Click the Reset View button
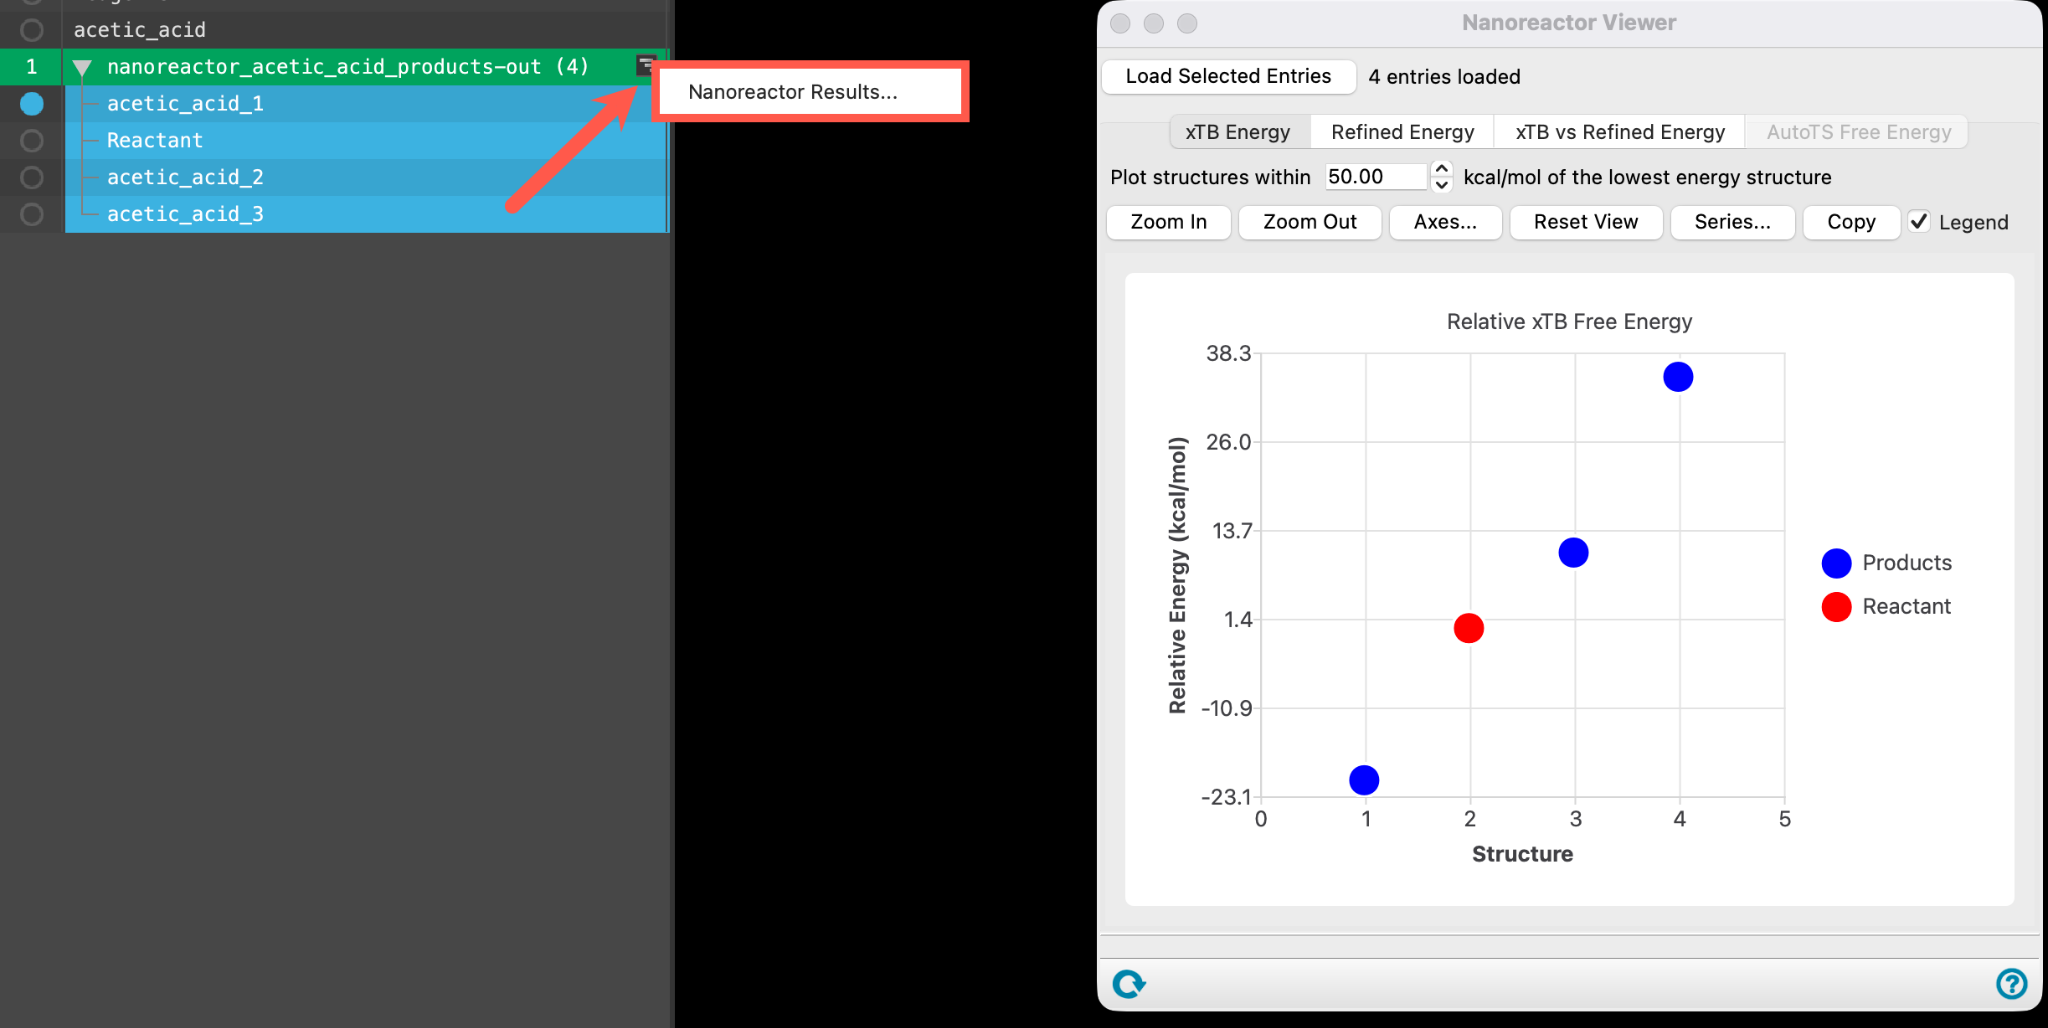Image resolution: width=2048 pixels, height=1028 pixels. click(1586, 222)
